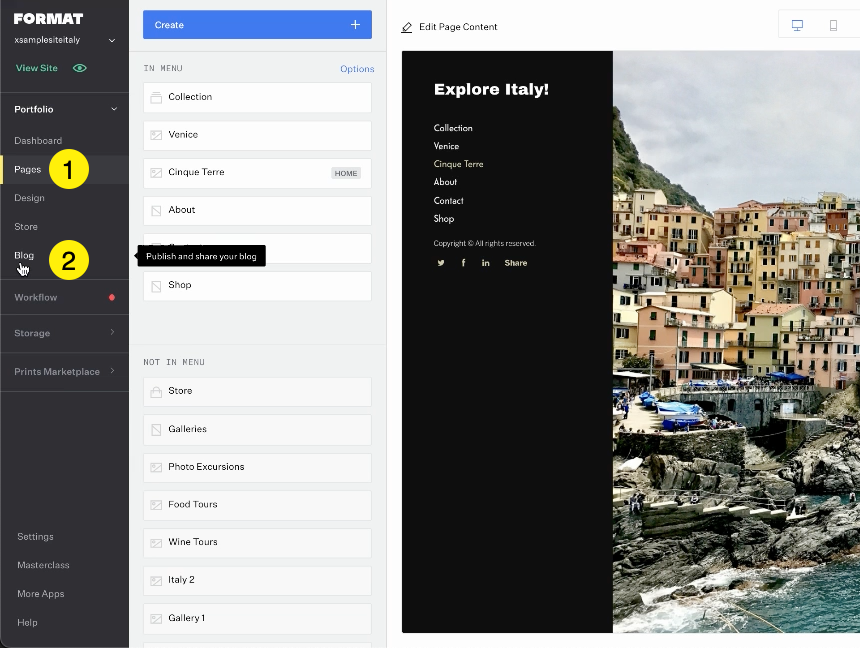
Task: Click the Collection page type icon
Action: click(x=156, y=98)
